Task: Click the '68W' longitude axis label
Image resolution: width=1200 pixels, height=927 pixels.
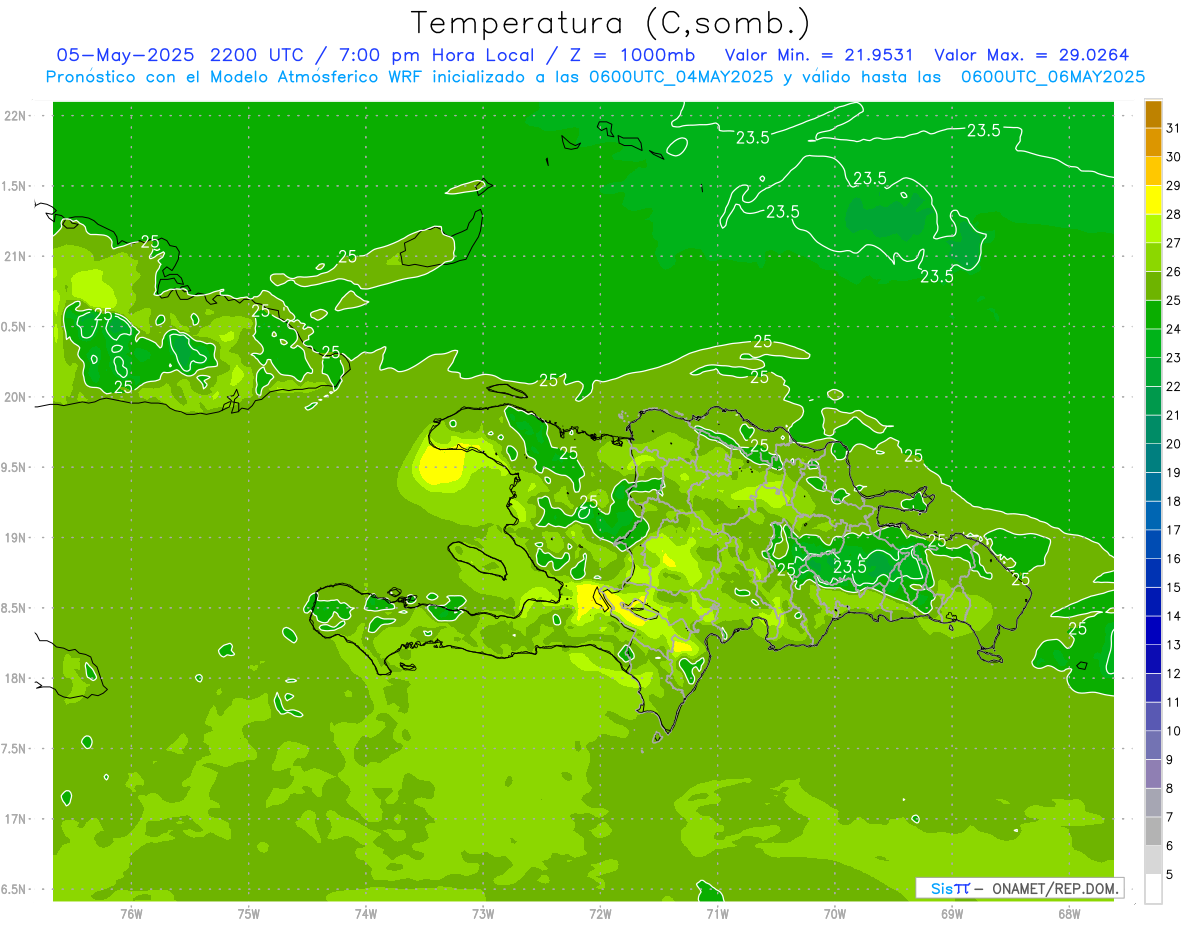Action: (1069, 914)
